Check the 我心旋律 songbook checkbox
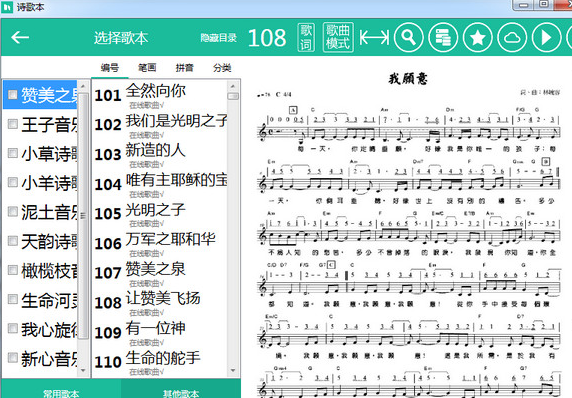 (13, 329)
